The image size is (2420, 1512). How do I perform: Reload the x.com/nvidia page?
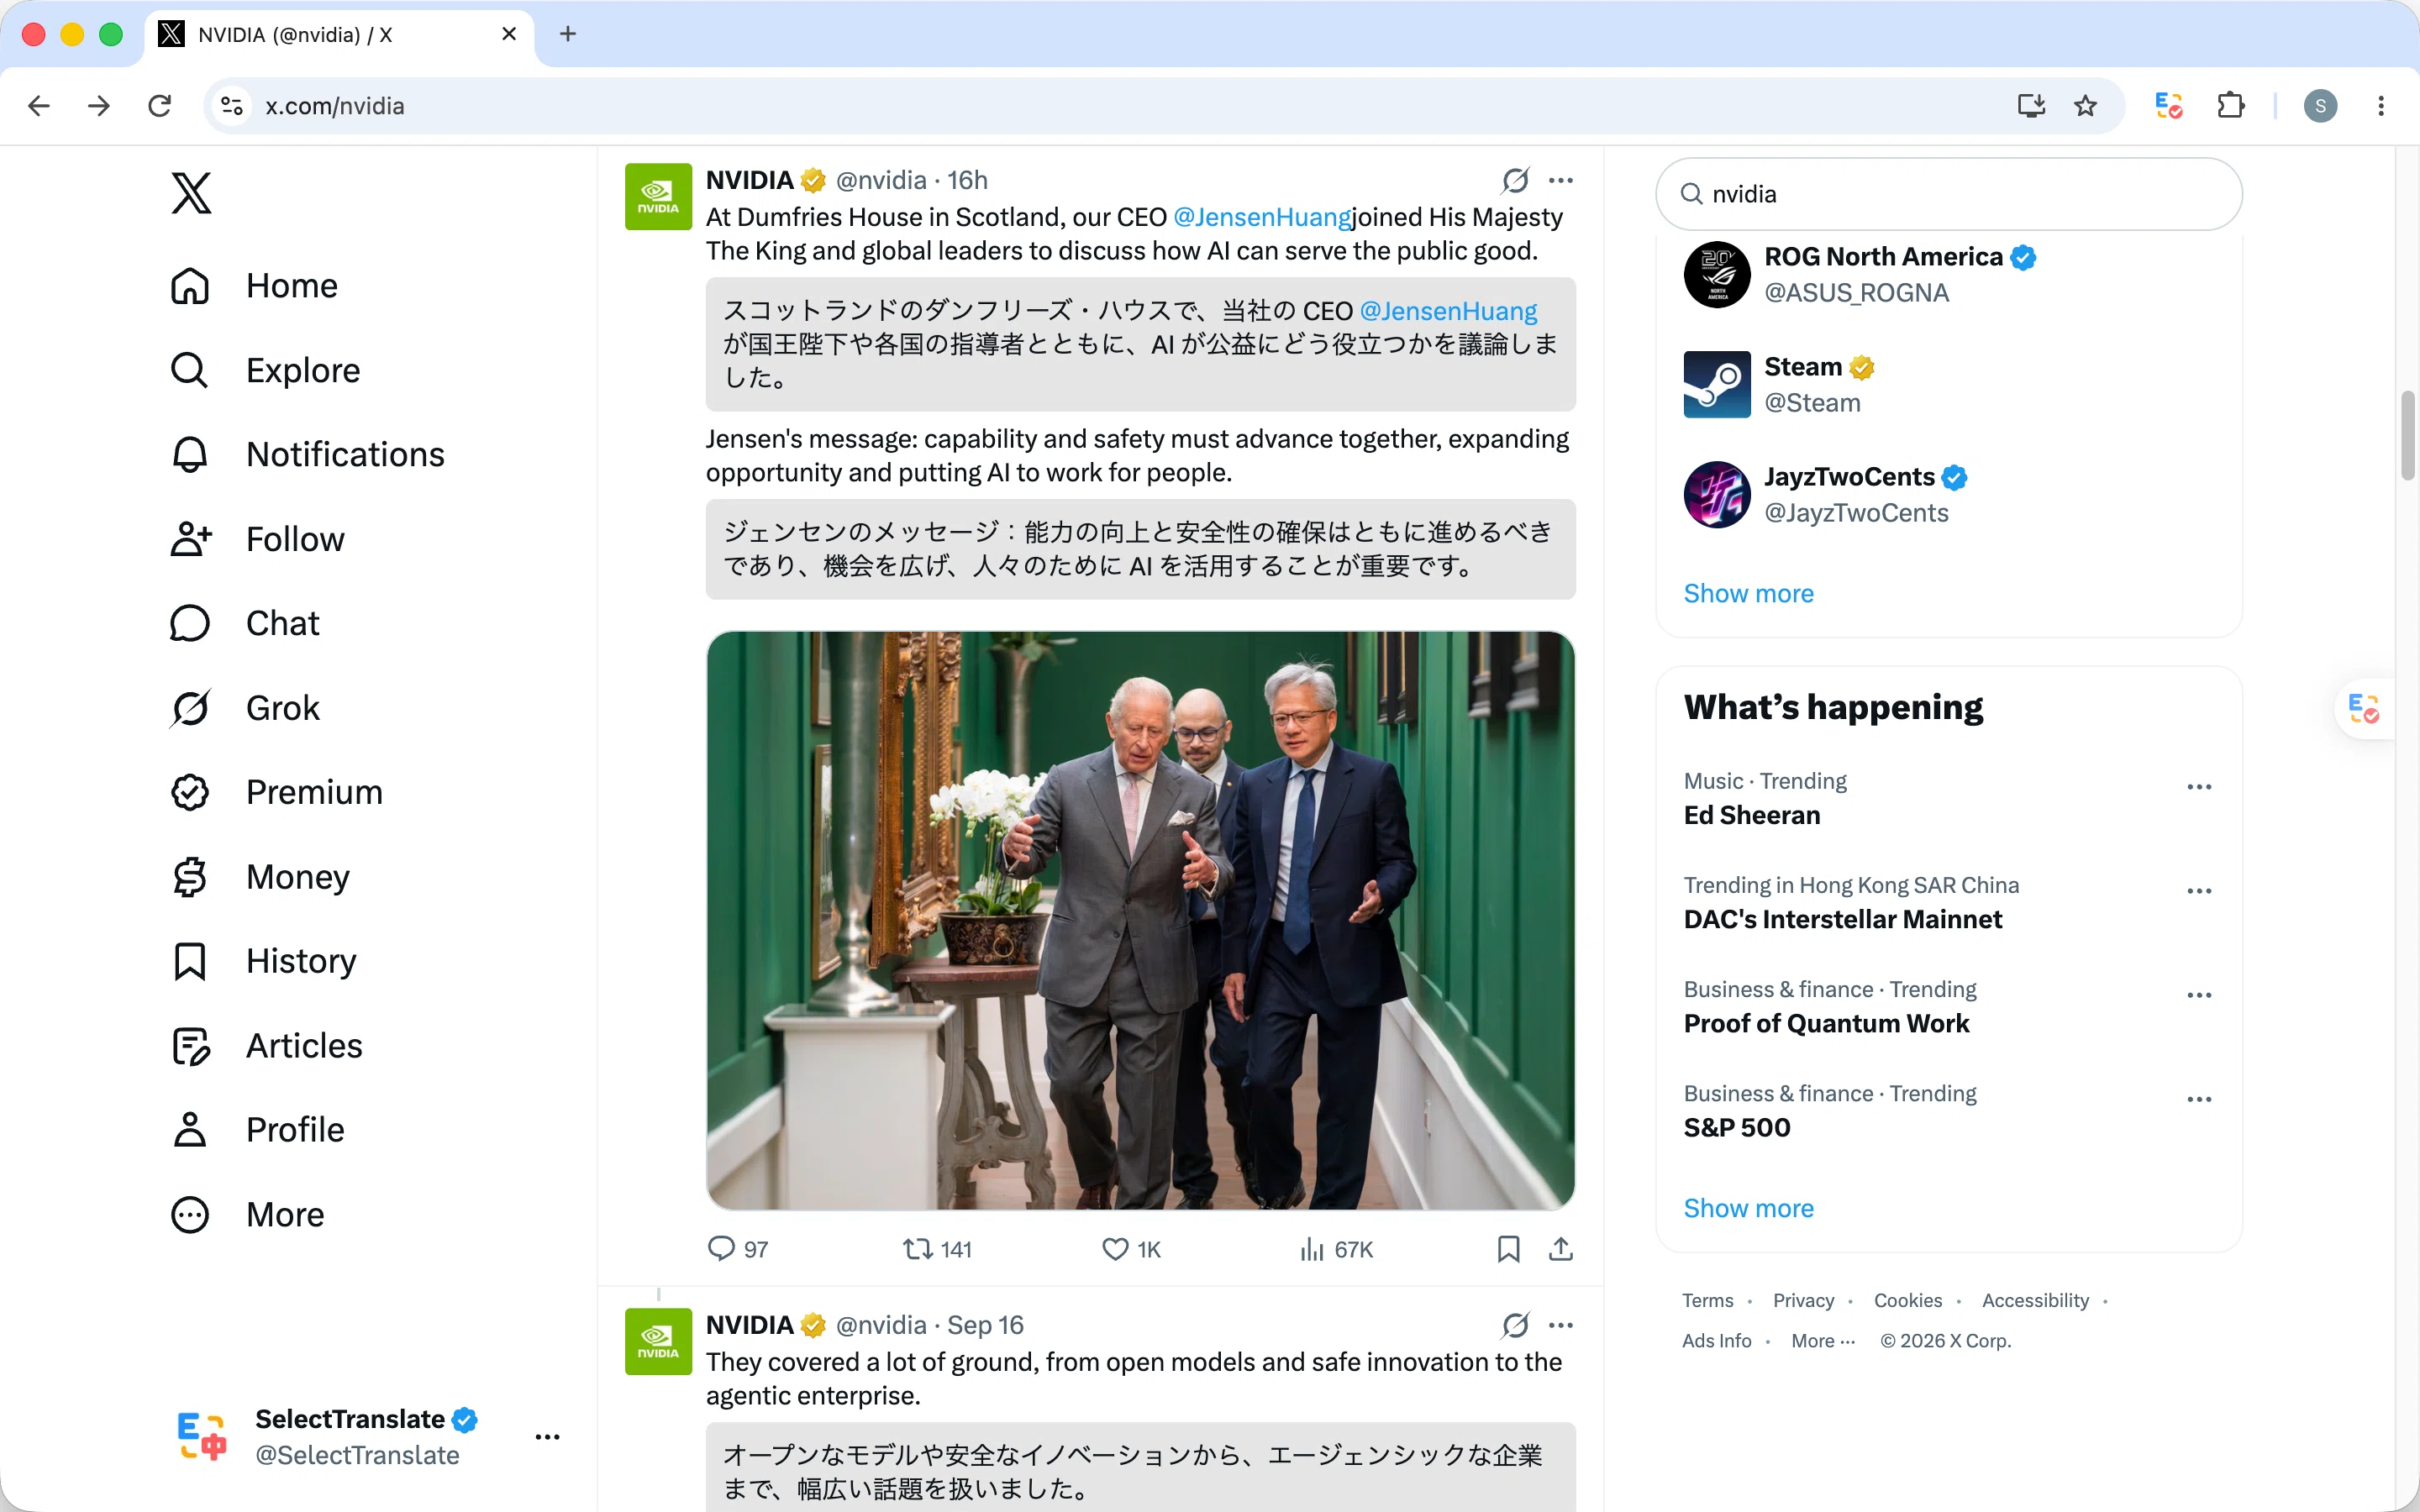click(160, 106)
